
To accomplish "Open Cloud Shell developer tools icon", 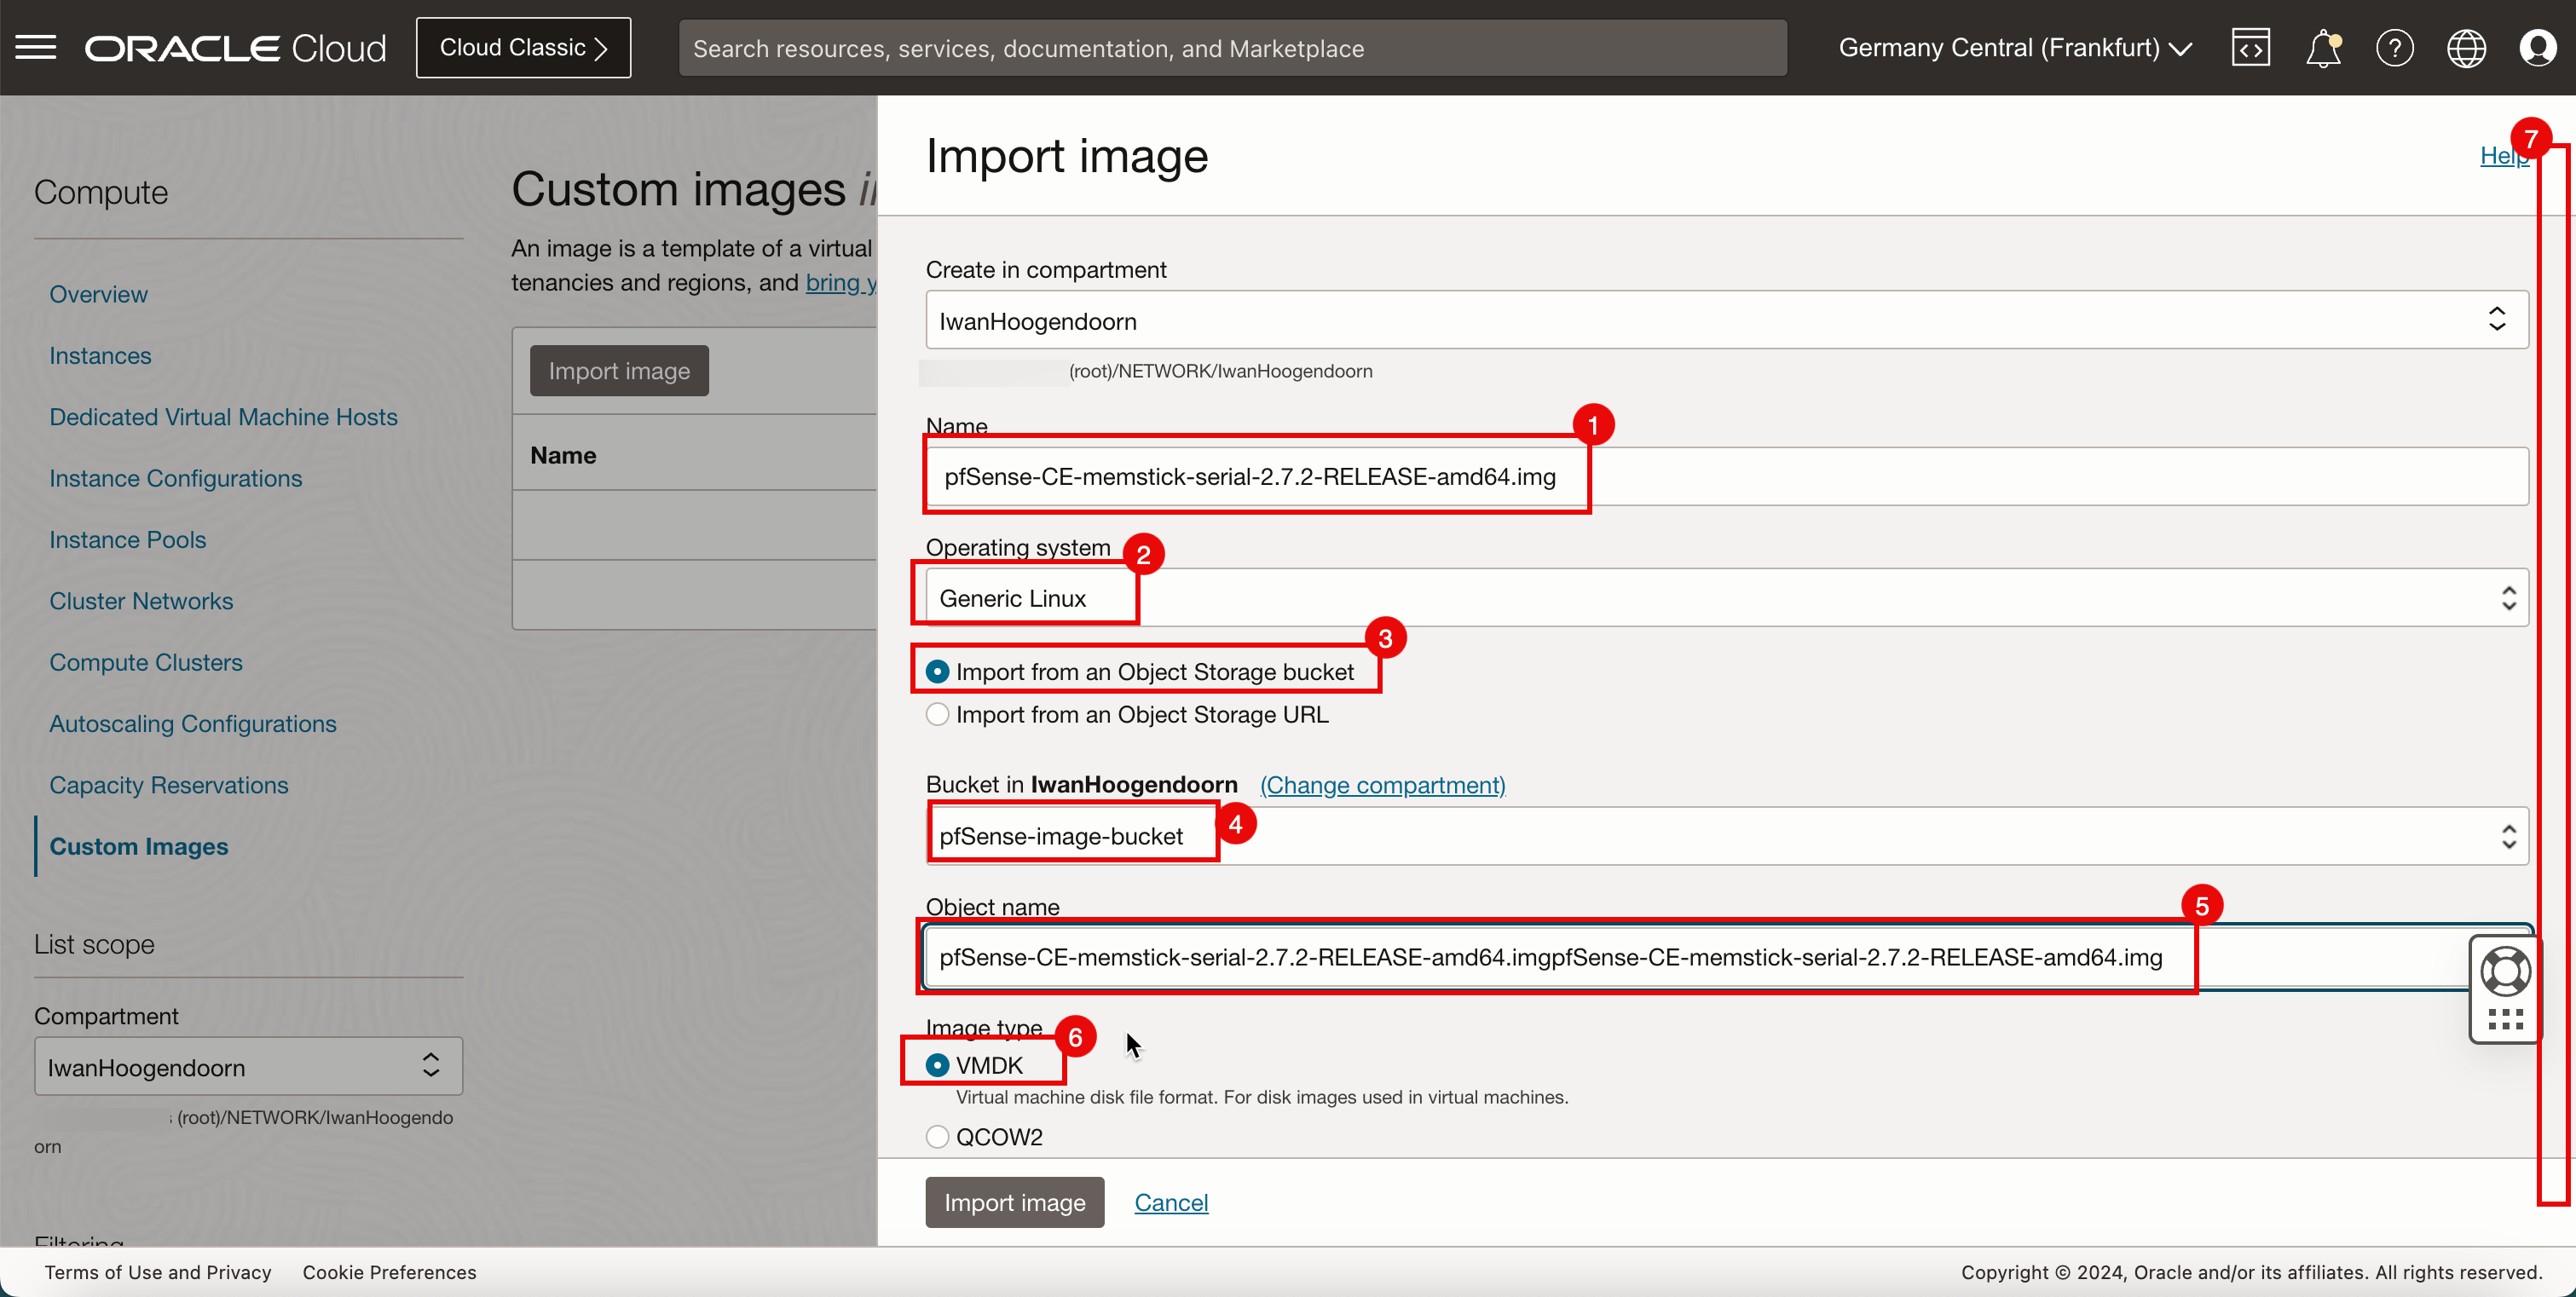I will click(x=2250, y=48).
